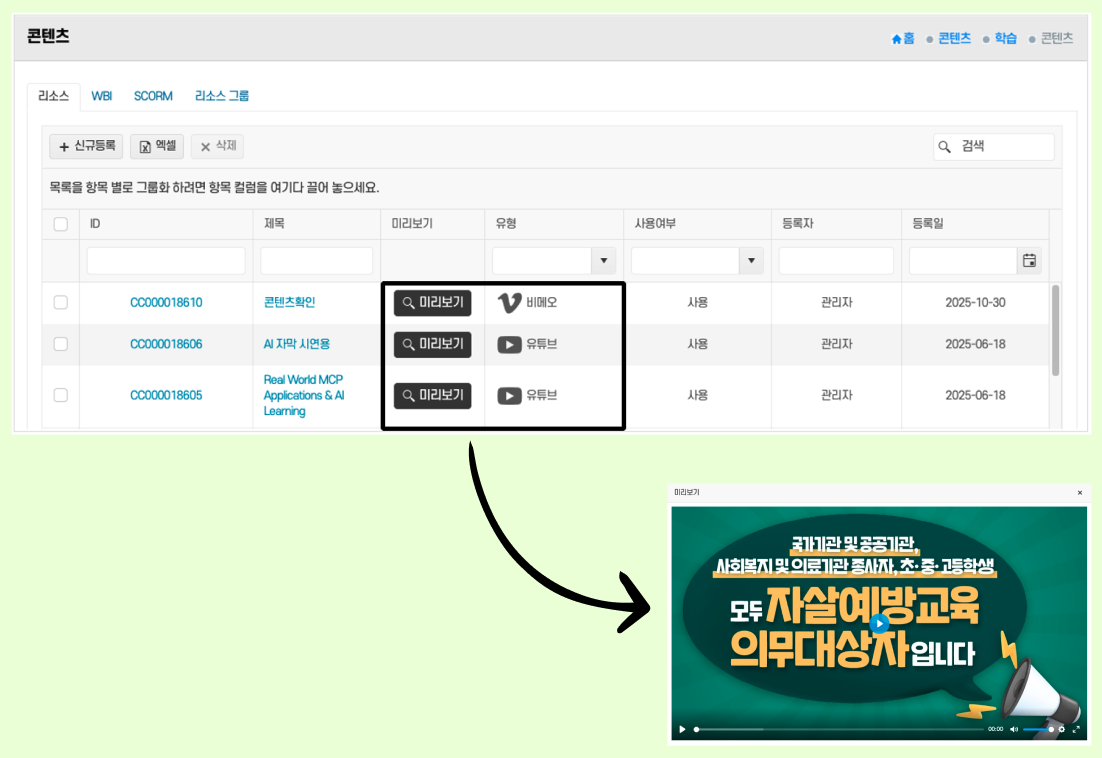Click the search magnifier icon
The height and width of the screenshot is (758, 1102).
944,147
